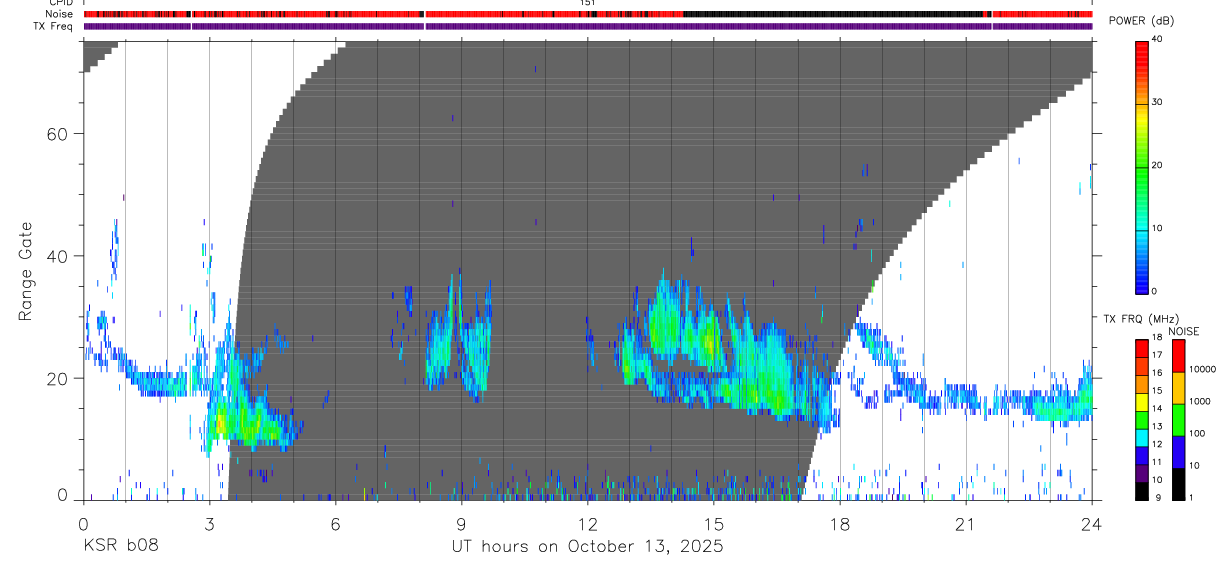Click the green 13 MHz TX frequency swatch
The width and height of the screenshot is (1228, 567).
pos(1142,419)
